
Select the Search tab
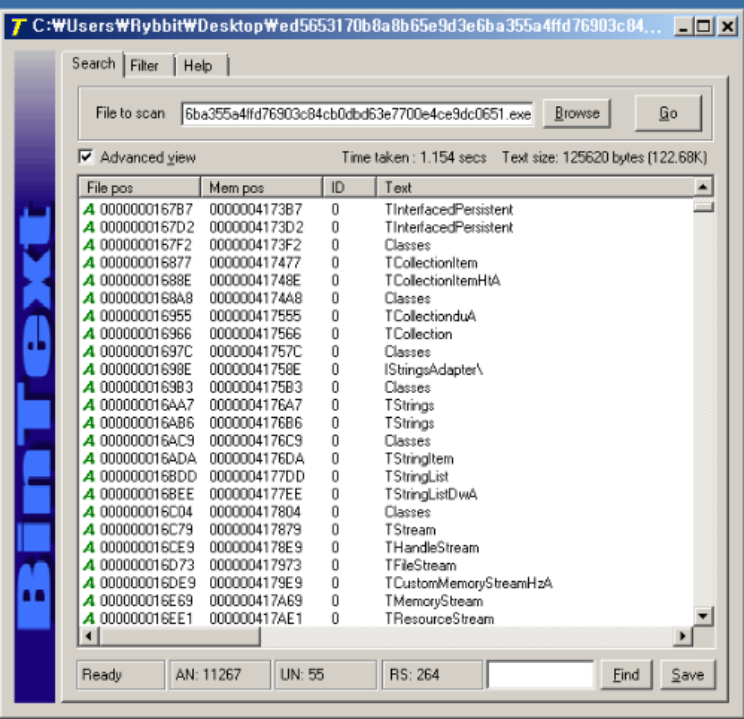pos(93,63)
